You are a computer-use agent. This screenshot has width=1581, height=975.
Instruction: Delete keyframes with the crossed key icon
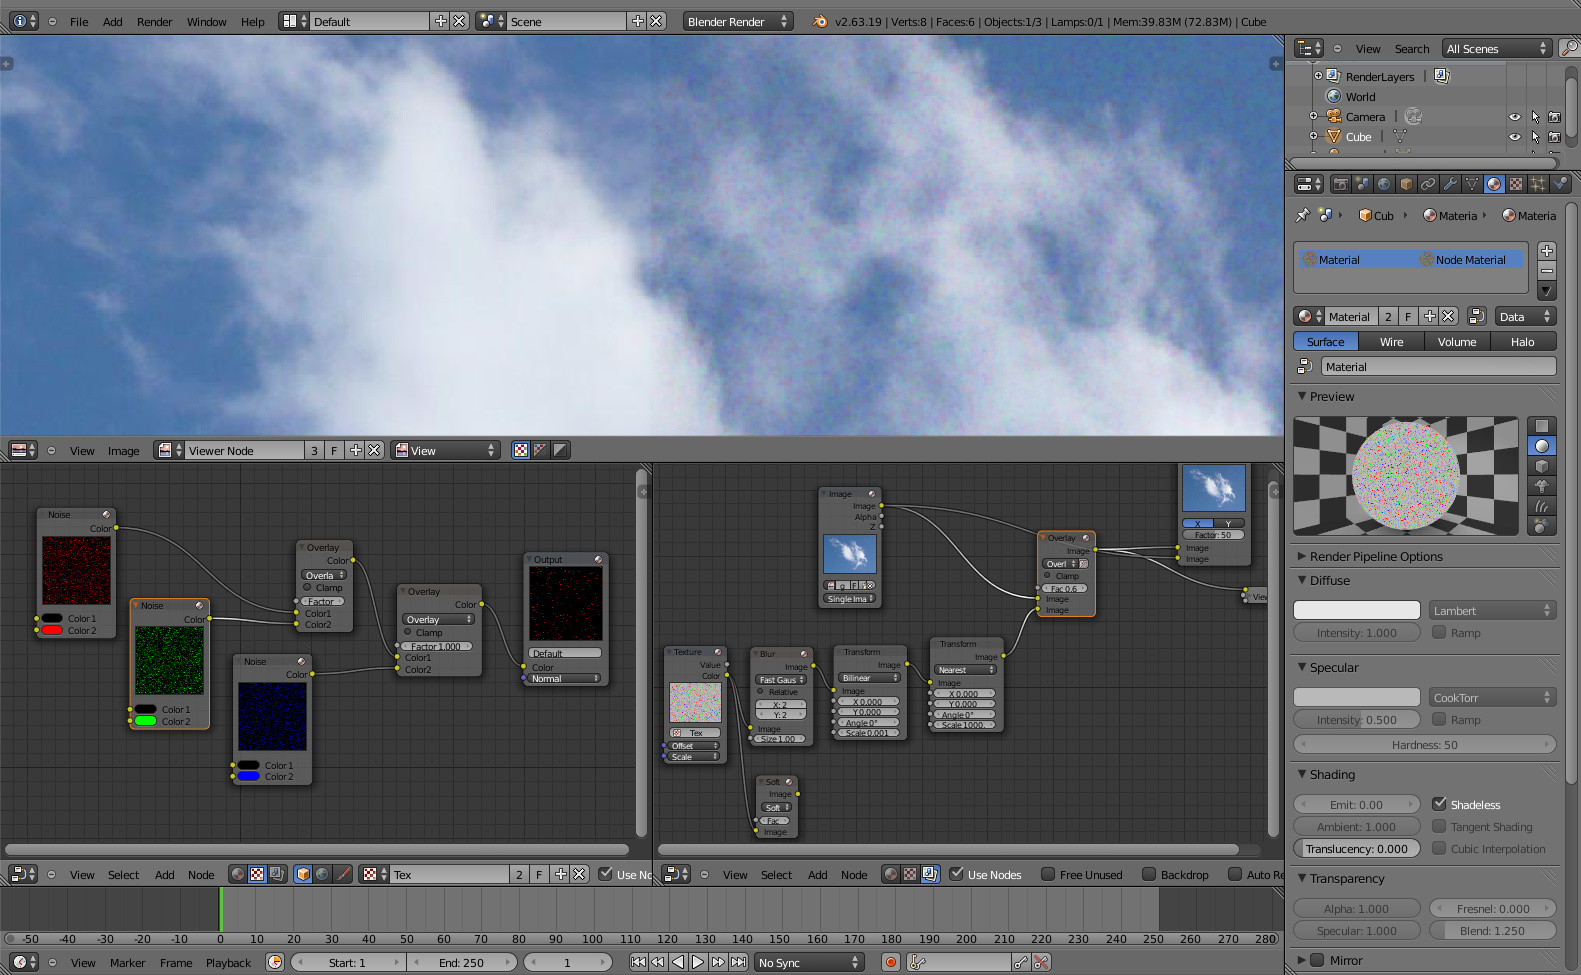tap(1041, 962)
